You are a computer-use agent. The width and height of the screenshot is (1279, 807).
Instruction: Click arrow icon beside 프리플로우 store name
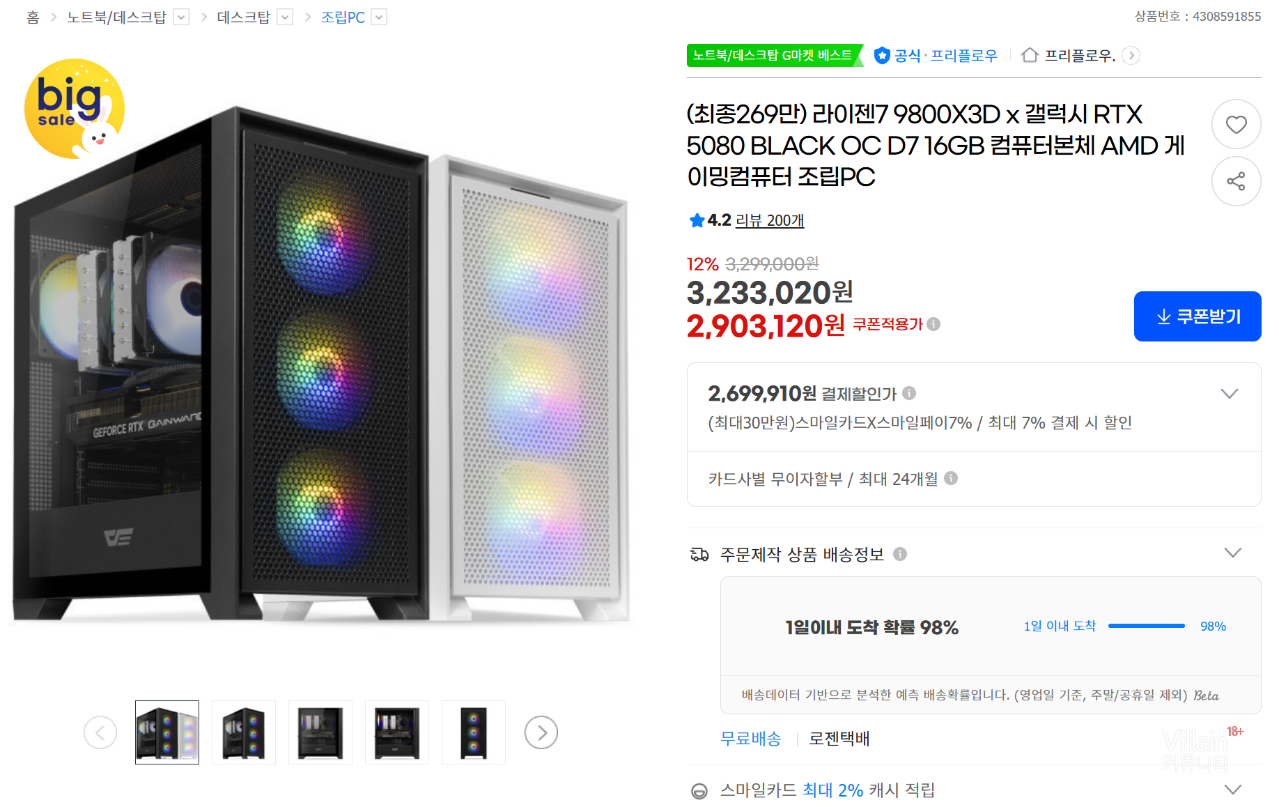(x=1131, y=56)
